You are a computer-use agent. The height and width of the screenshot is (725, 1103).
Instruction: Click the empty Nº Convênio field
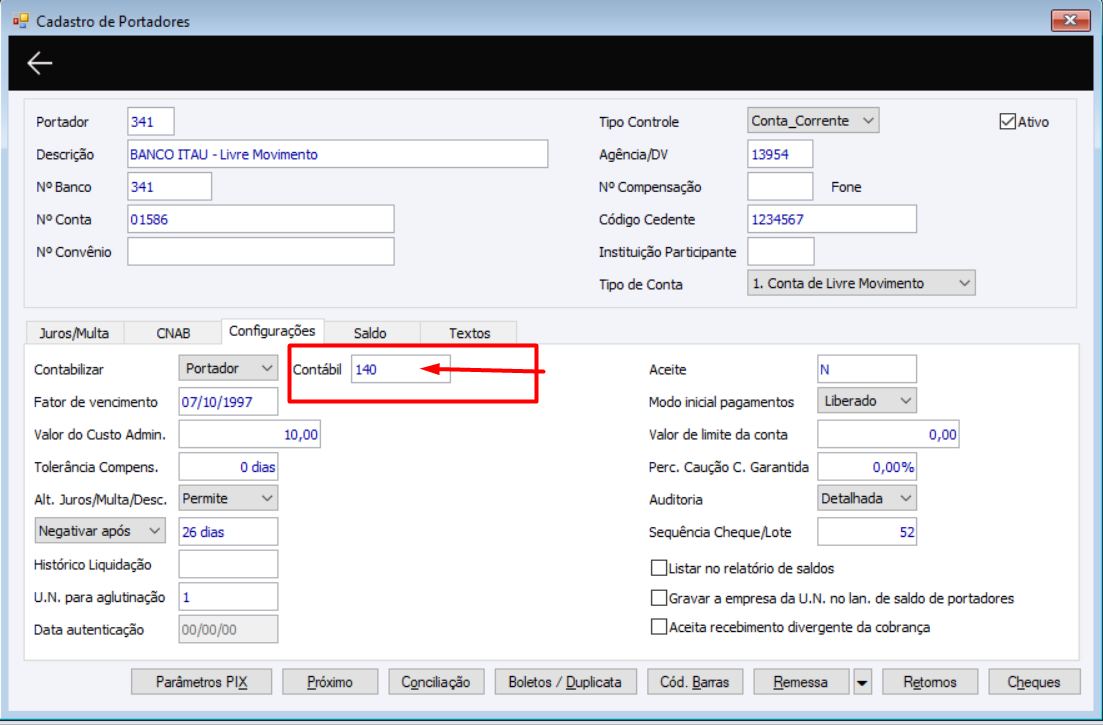[x=261, y=252]
